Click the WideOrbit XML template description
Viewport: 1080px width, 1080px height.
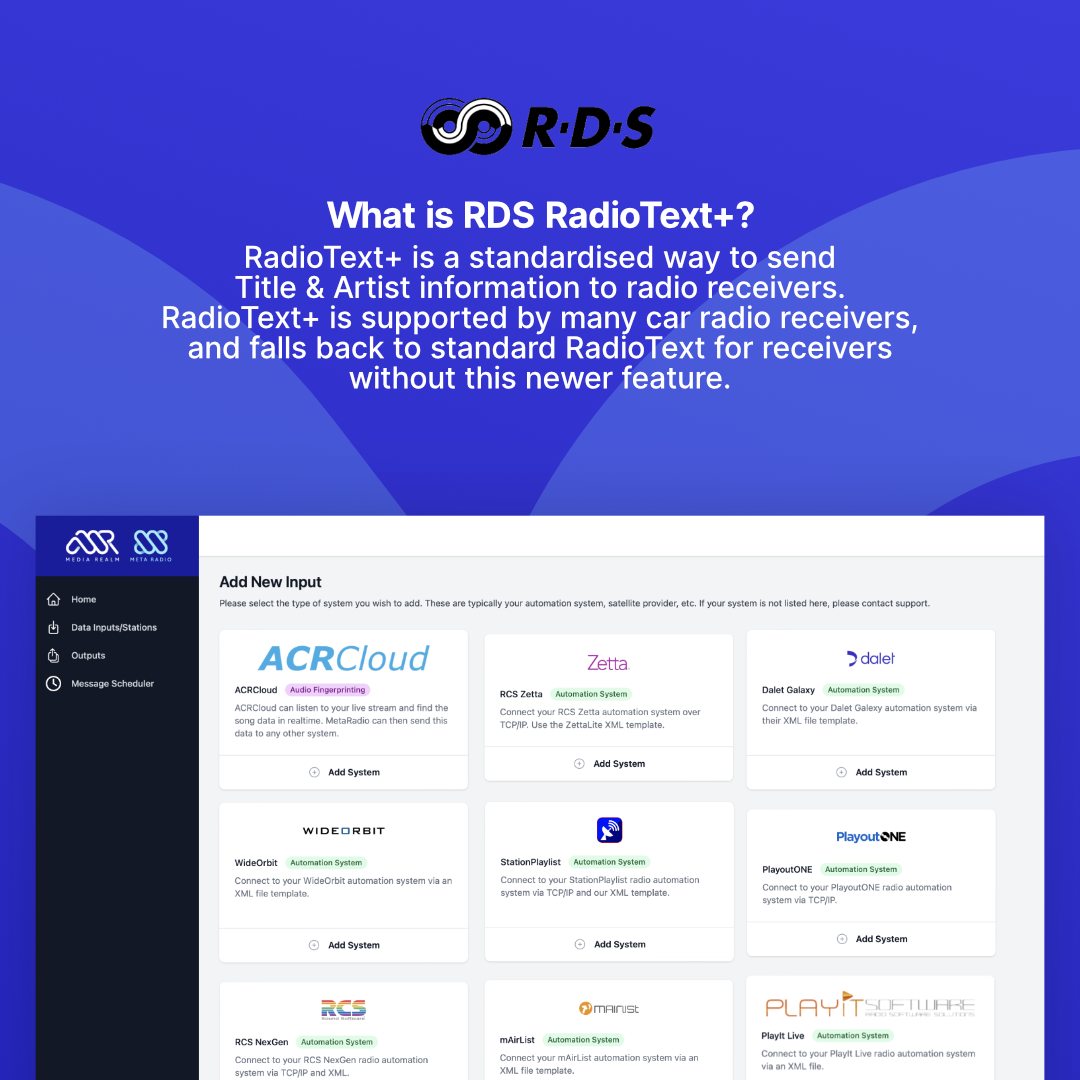coord(343,887)
